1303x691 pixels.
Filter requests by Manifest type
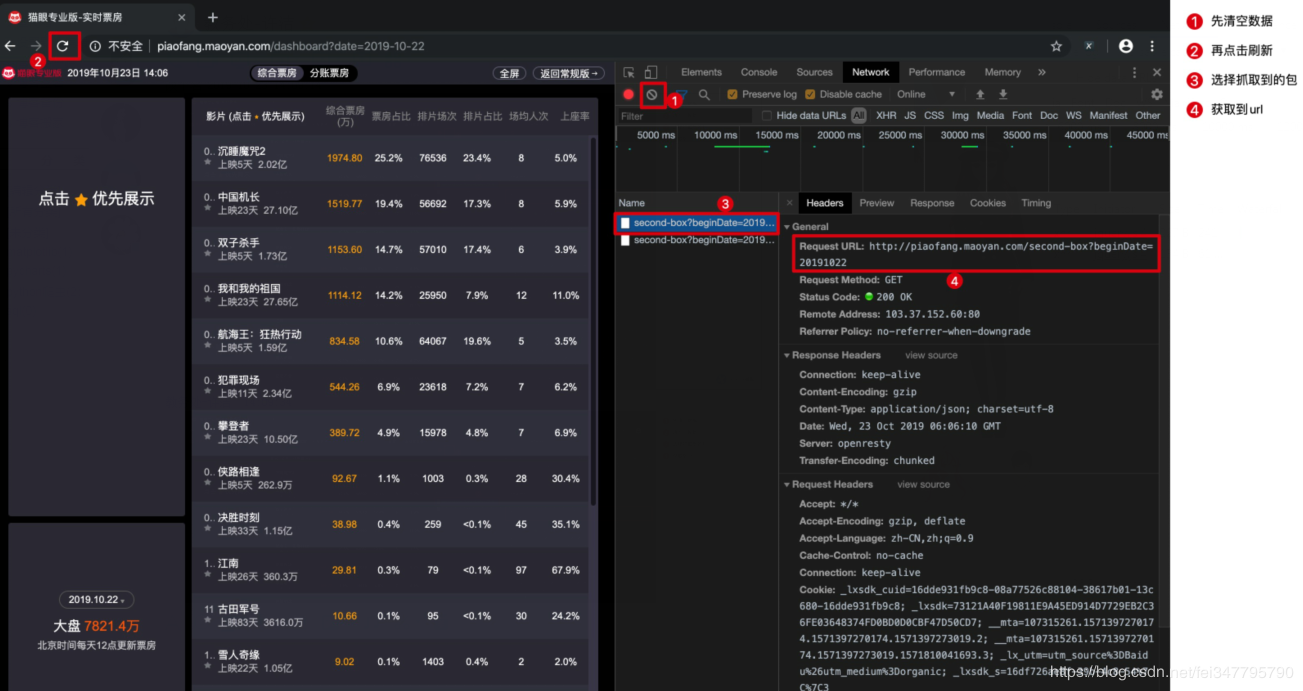click(1108, 115)
